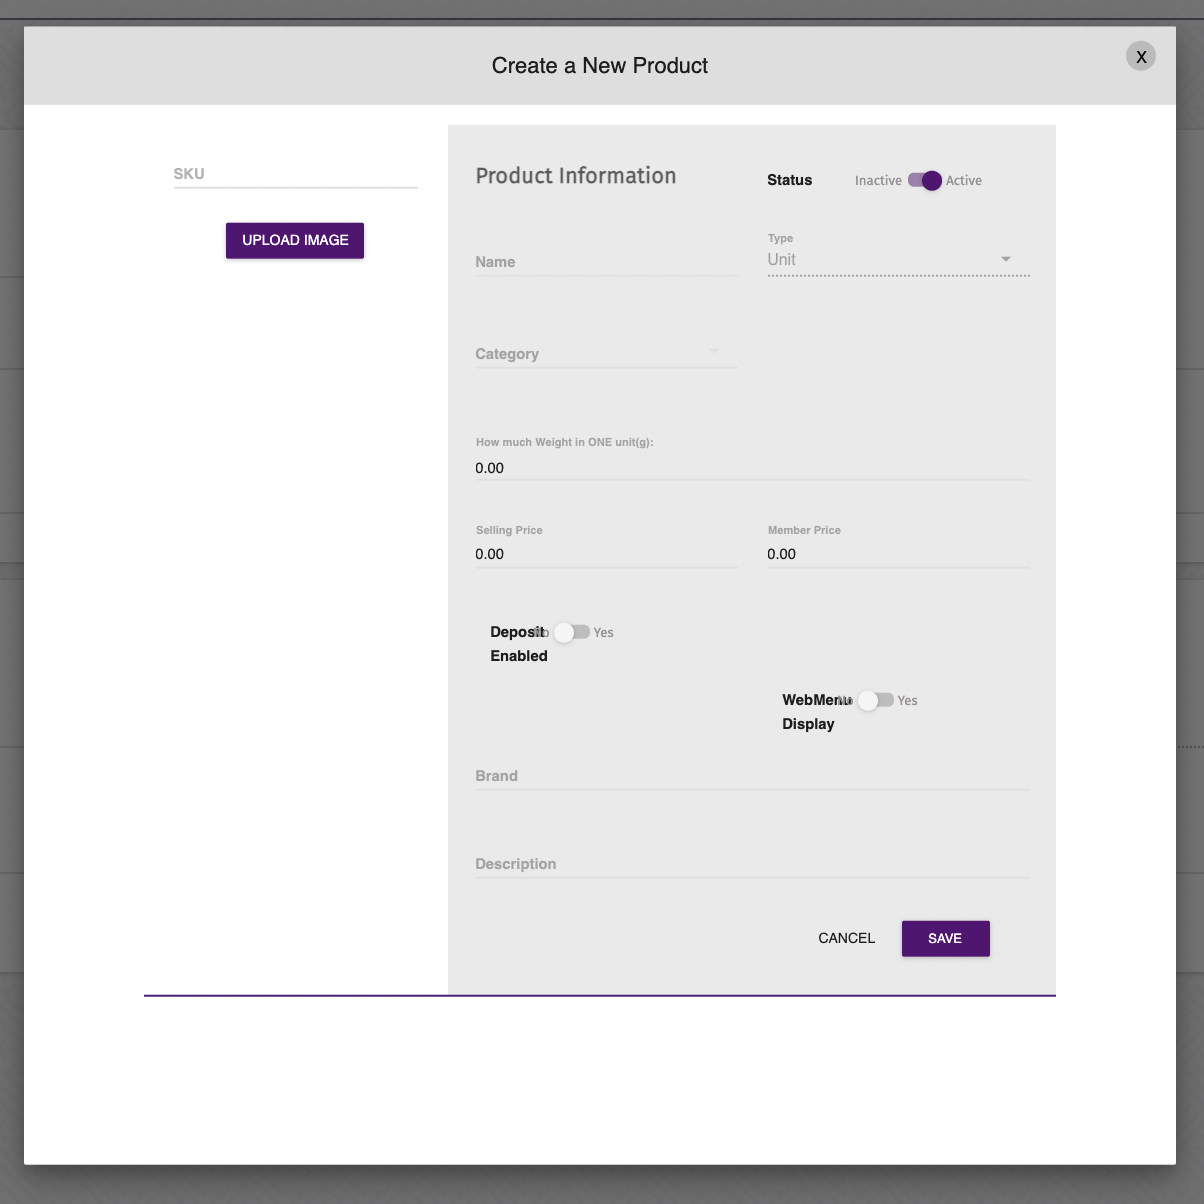The height and width of the screenshot is (1204, 1204).
Task: Click the Selling Price field
Action: point(606,554)
